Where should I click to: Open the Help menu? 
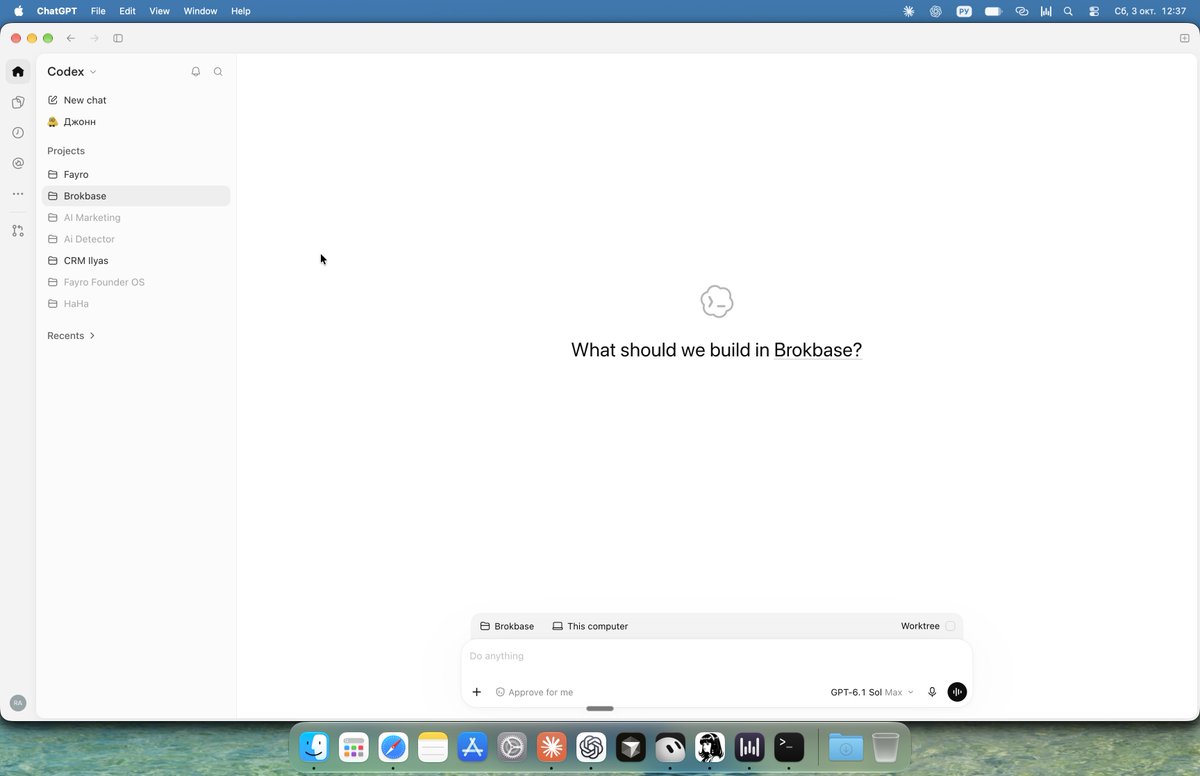[240, 11]
